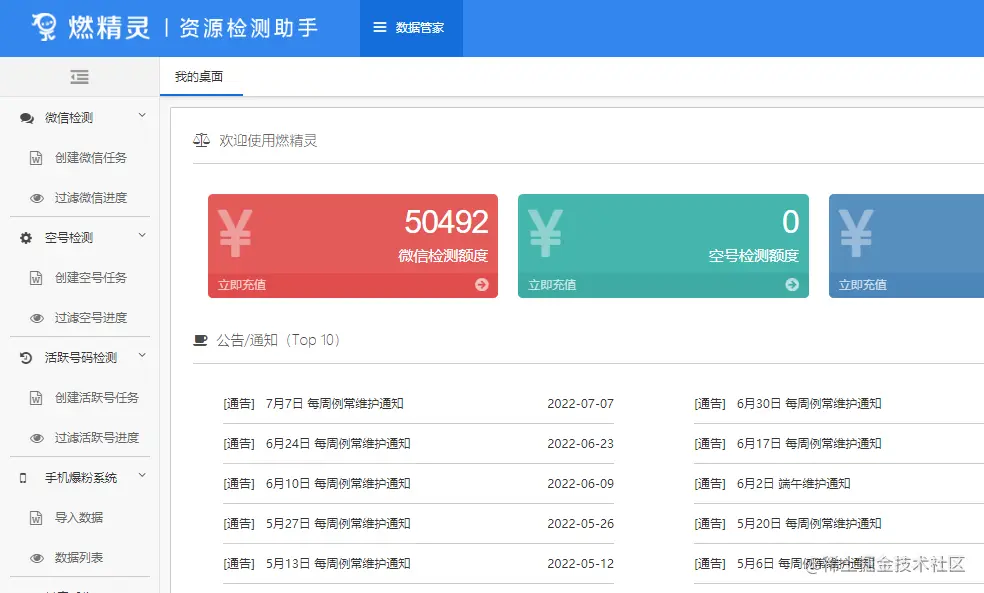Click the 燃精灵 logo mascot icon
Screen dimensions: 984x593
44,27
